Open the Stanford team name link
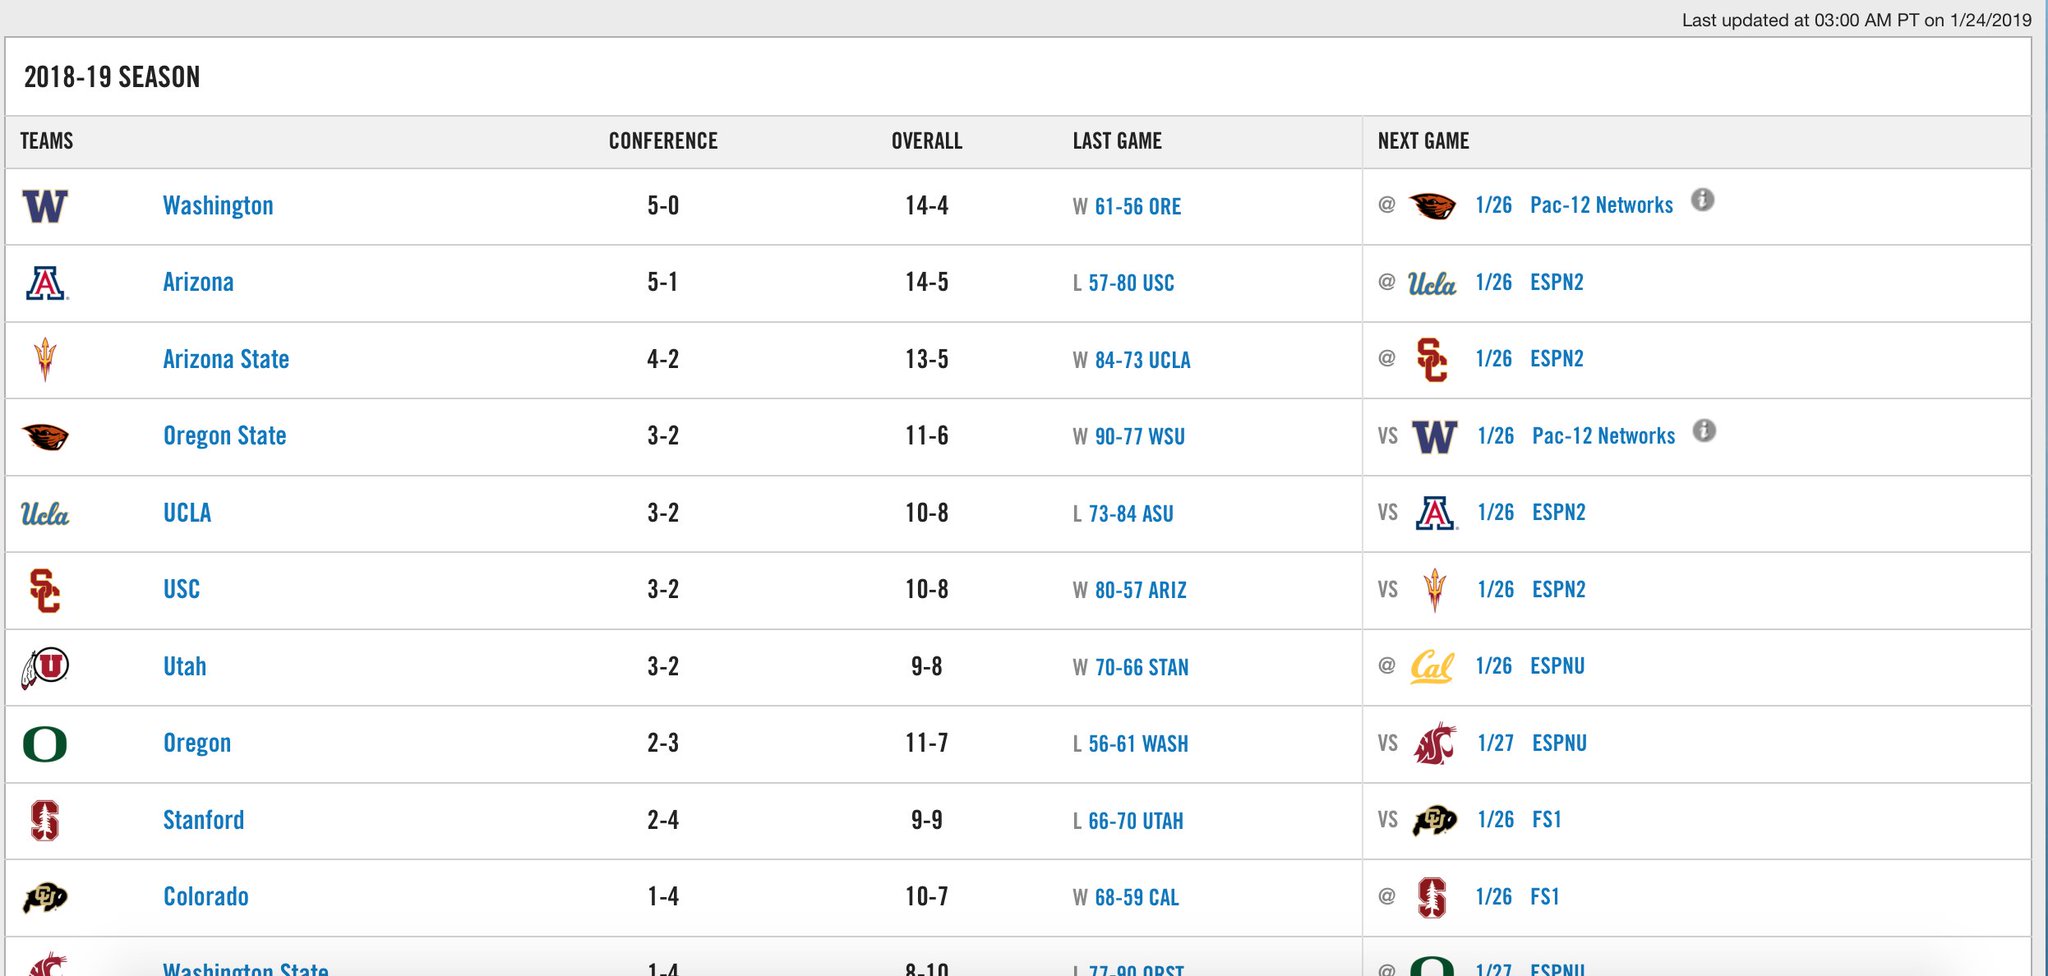 point(204,820)
